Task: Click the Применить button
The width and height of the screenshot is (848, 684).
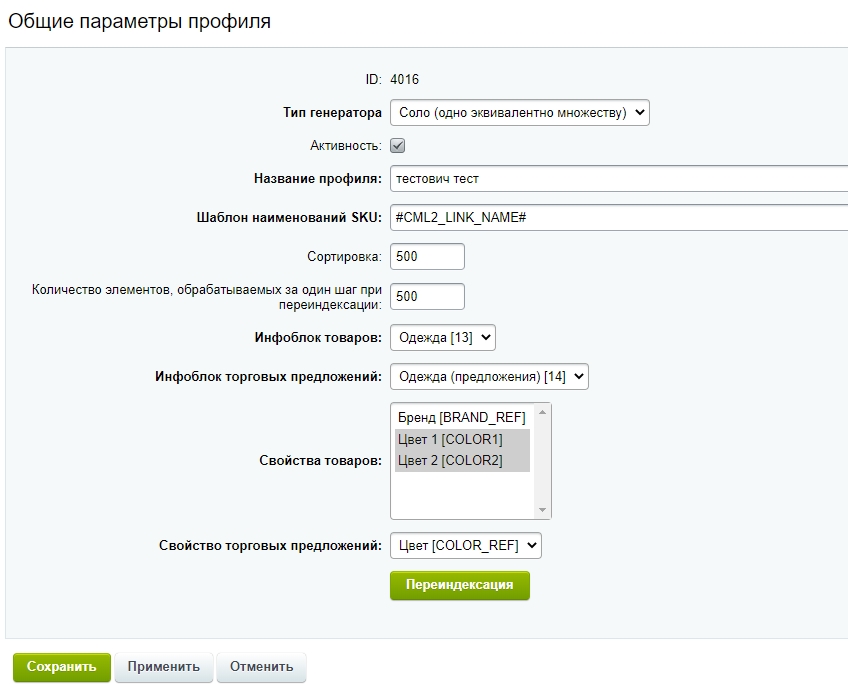Action: pos(163,667)
